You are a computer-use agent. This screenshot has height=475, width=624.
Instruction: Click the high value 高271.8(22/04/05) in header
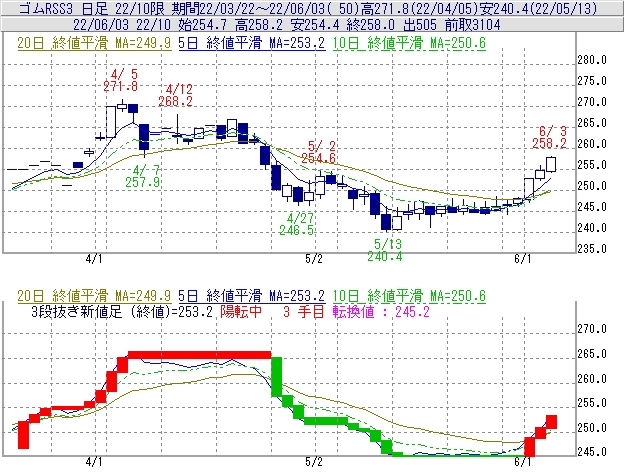point(419,8)
